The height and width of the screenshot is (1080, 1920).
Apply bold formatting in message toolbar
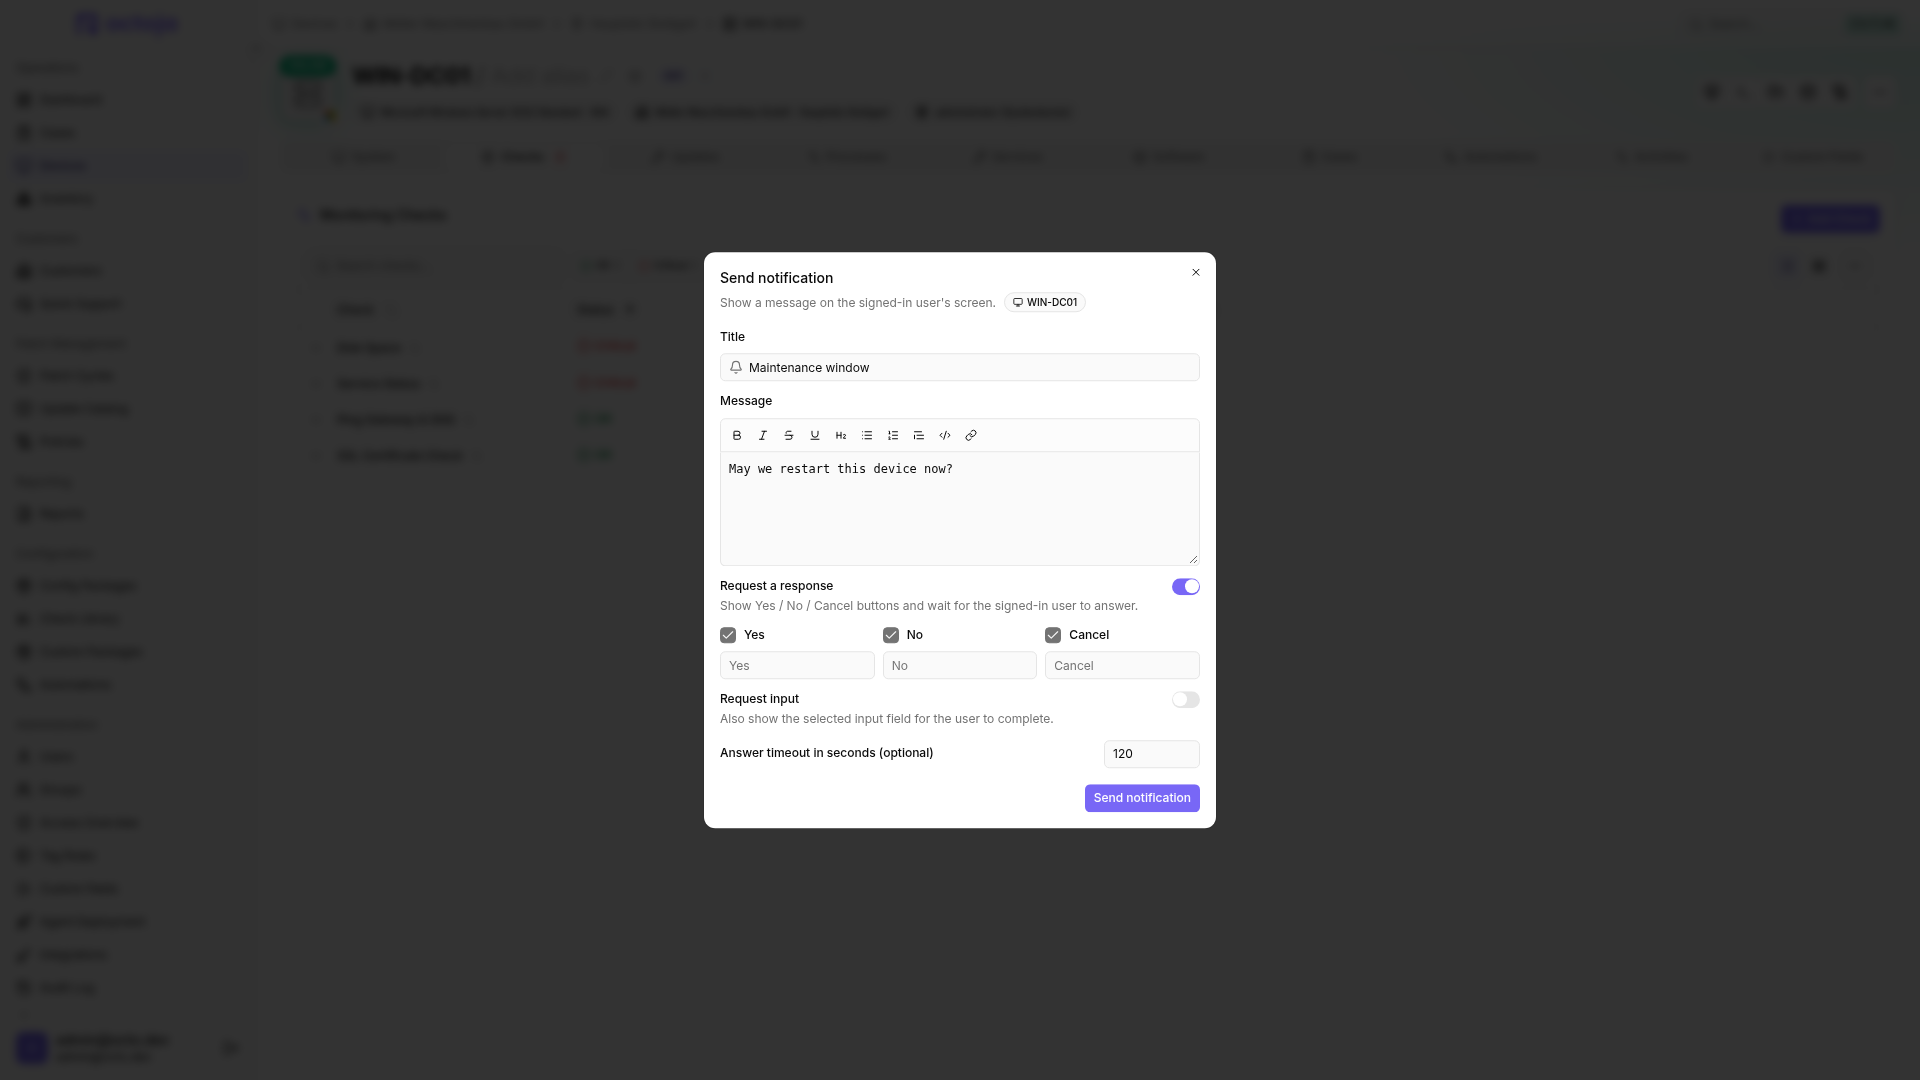tap(737, 436)
